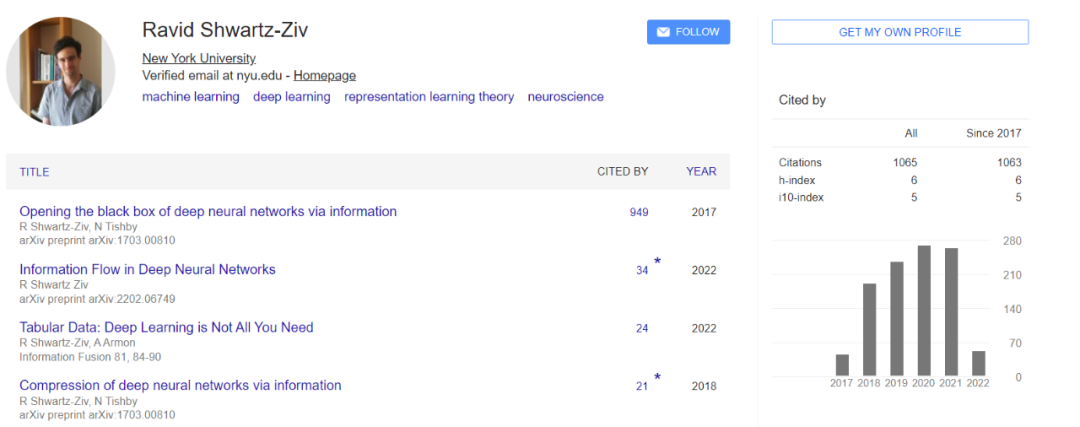1080x427 pixels.
Task: Open the New York University link
Action: pyautogui.click(x=198, y=59)
